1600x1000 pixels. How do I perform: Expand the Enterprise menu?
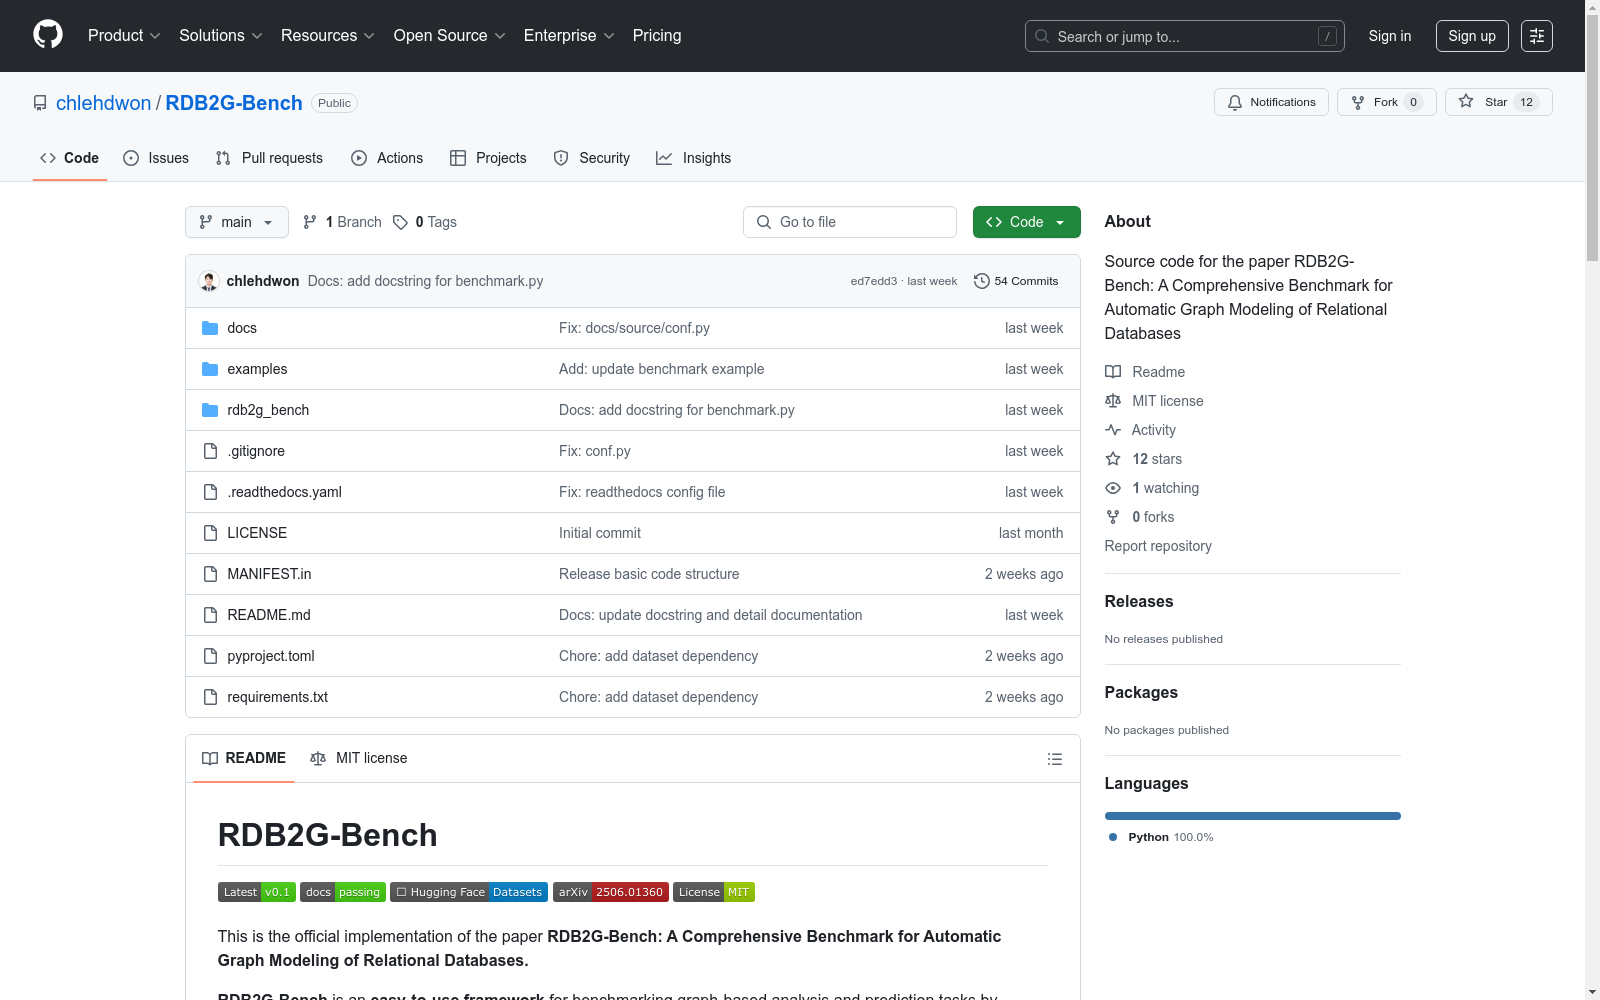[x=570, y=35]
